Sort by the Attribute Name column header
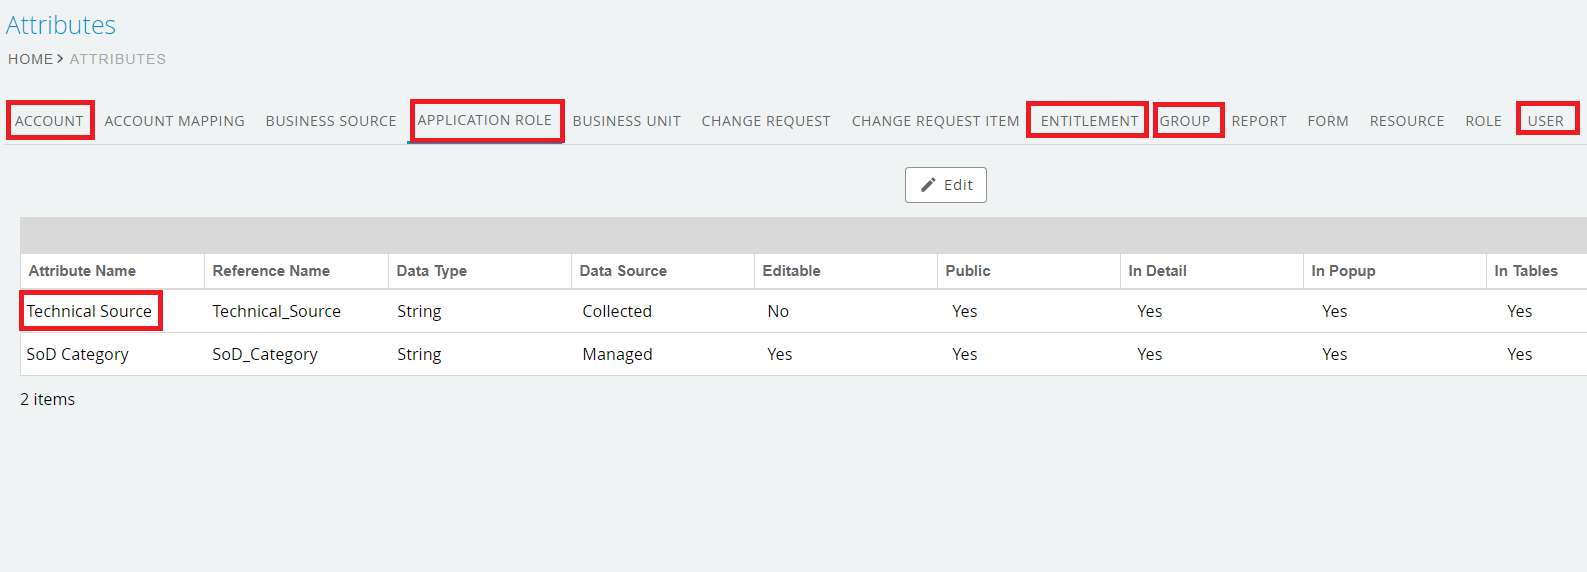Image resolution: width=1587 pixels, height=572 pixels. coord(82,271)
